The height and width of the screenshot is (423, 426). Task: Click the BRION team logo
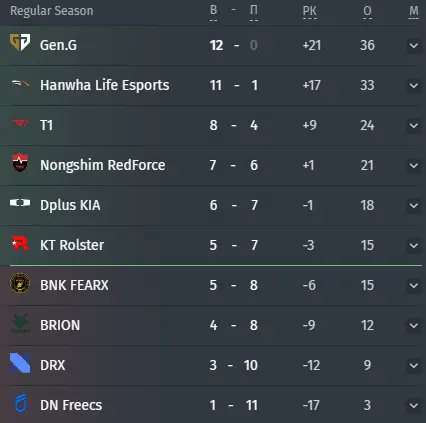point(20,323)
